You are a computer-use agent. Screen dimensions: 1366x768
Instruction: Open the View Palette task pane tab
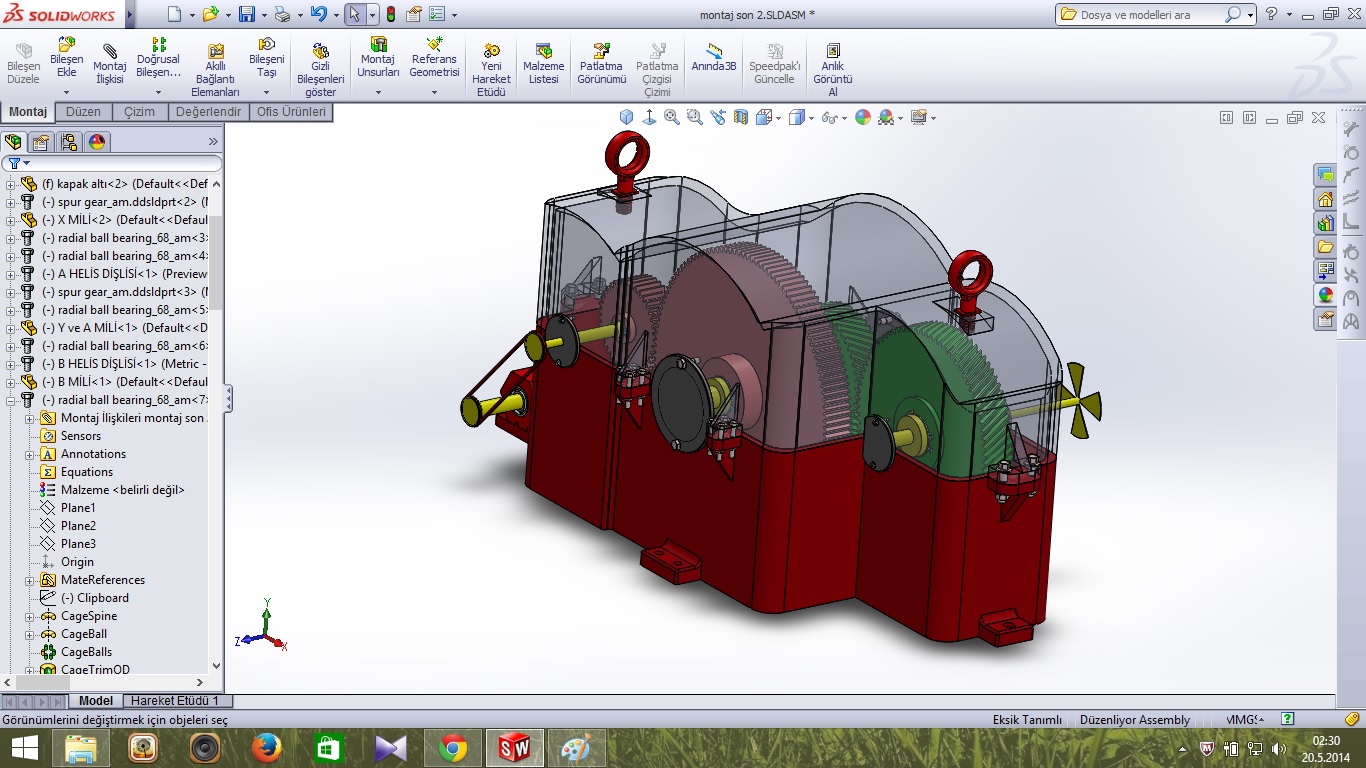1325,271
